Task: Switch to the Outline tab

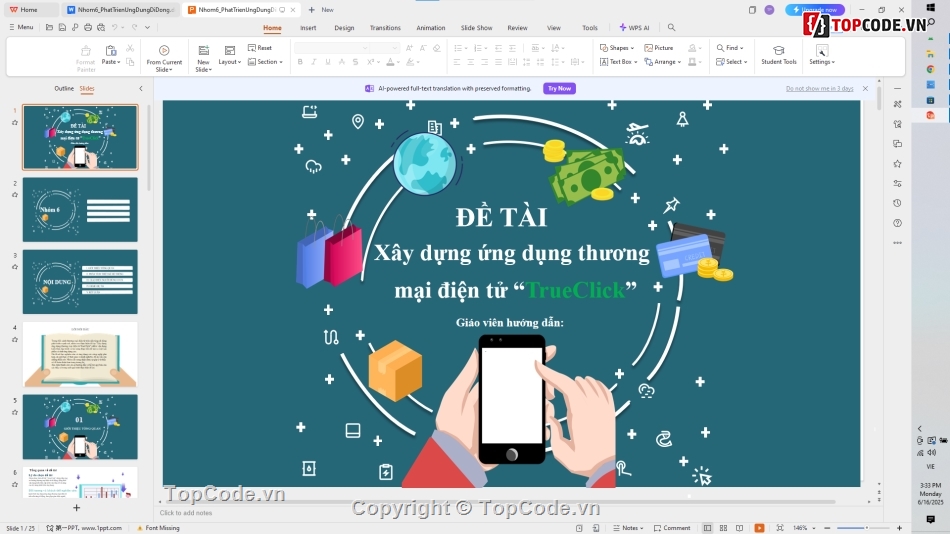Action: (64, 88)
